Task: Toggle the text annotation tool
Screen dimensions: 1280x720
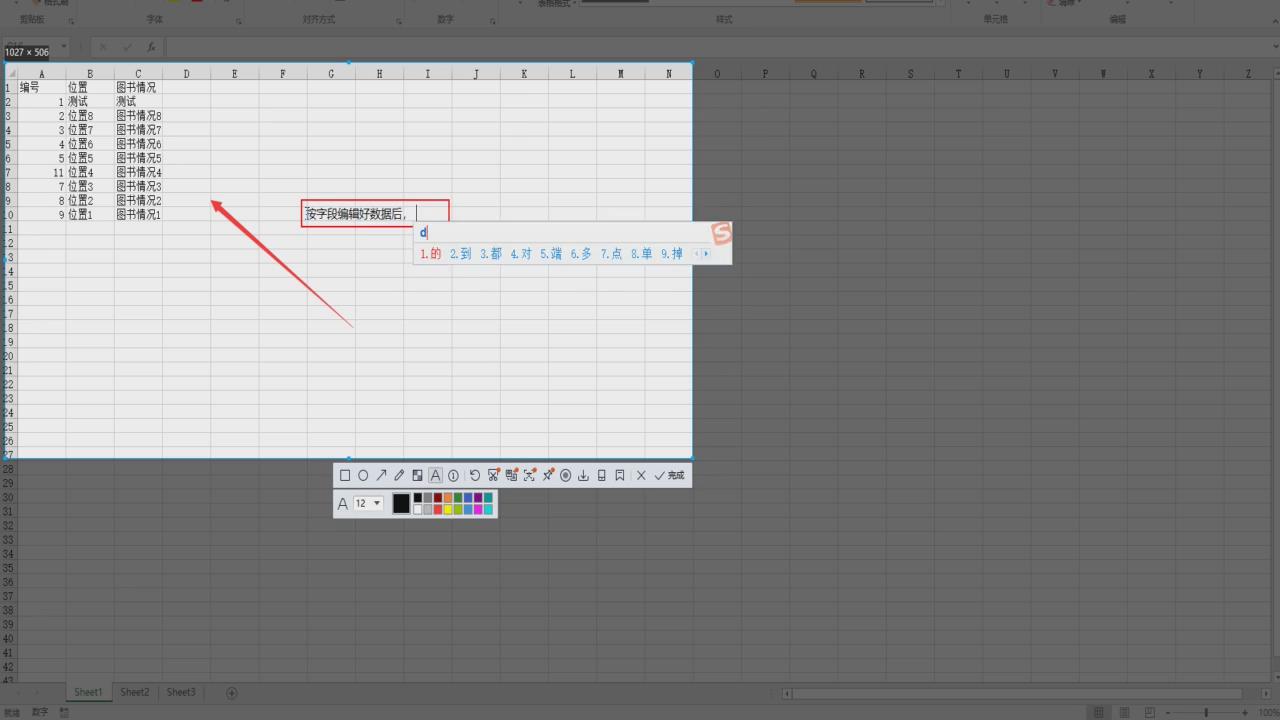Action: coord(435,475)
